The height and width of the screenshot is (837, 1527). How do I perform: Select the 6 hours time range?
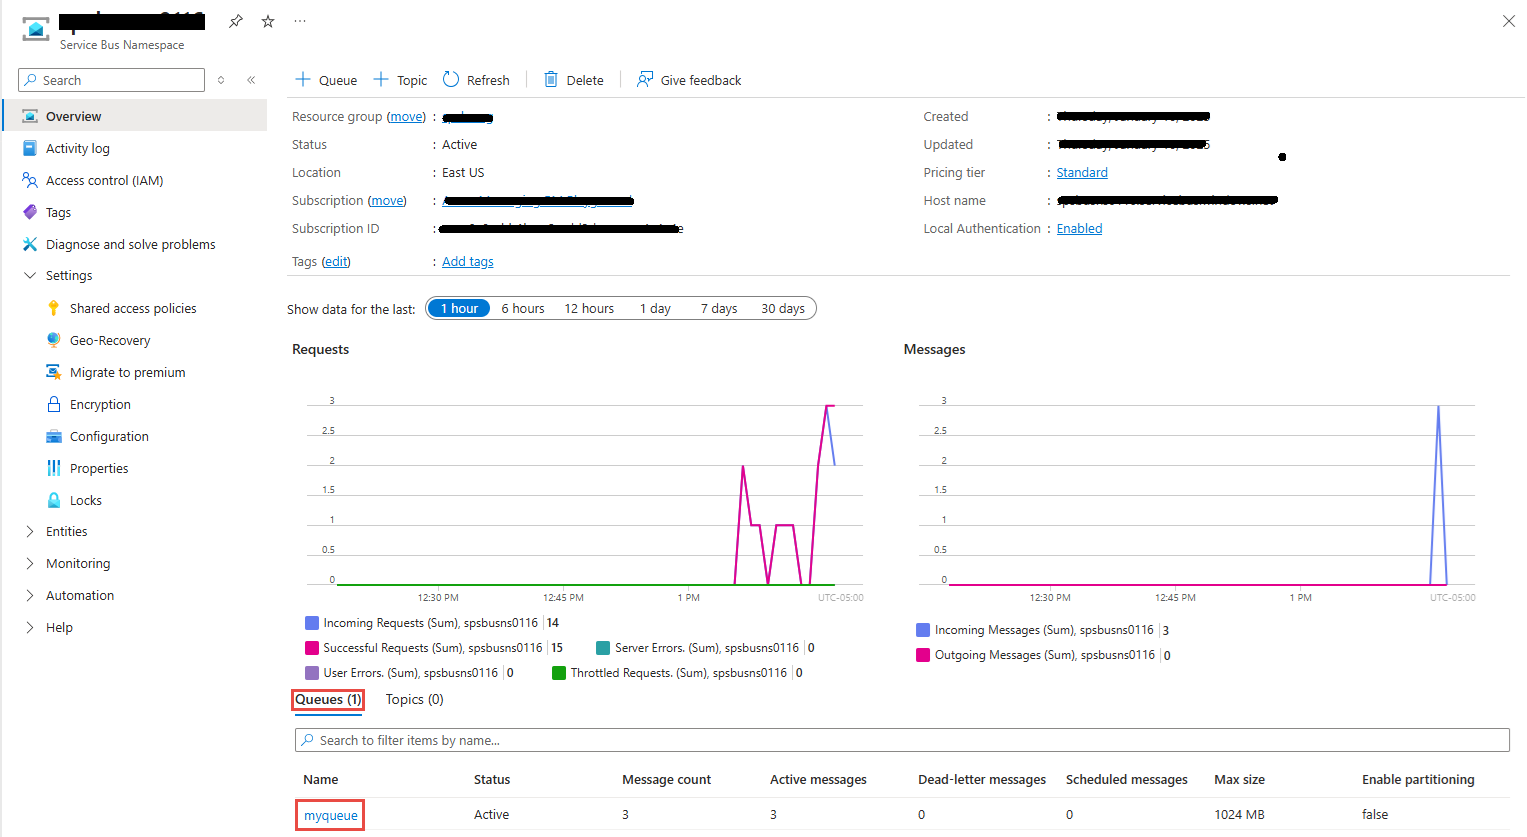click(x=523, y=308)
